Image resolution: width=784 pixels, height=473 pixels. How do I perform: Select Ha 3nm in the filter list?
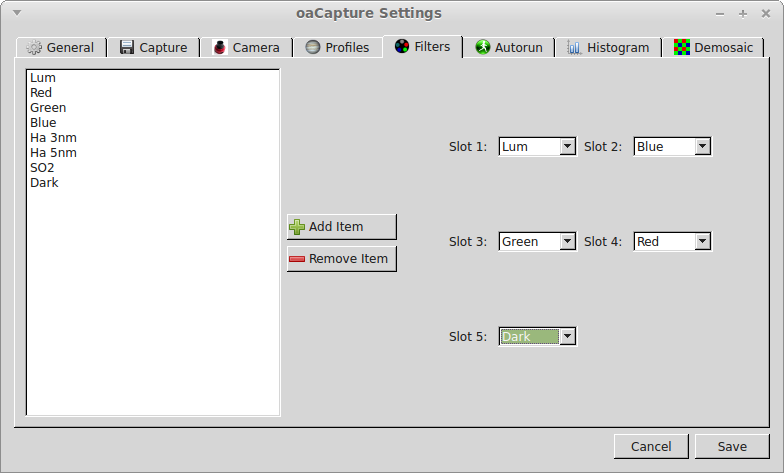tap(53, 138)
